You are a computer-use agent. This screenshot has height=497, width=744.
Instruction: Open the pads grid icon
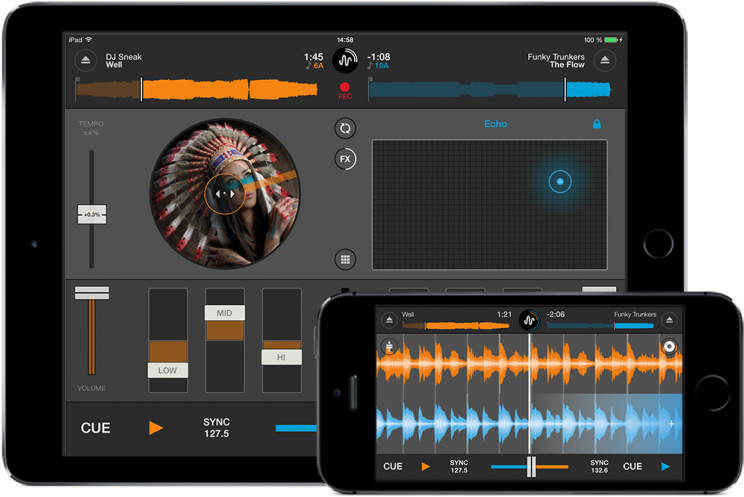345,259
